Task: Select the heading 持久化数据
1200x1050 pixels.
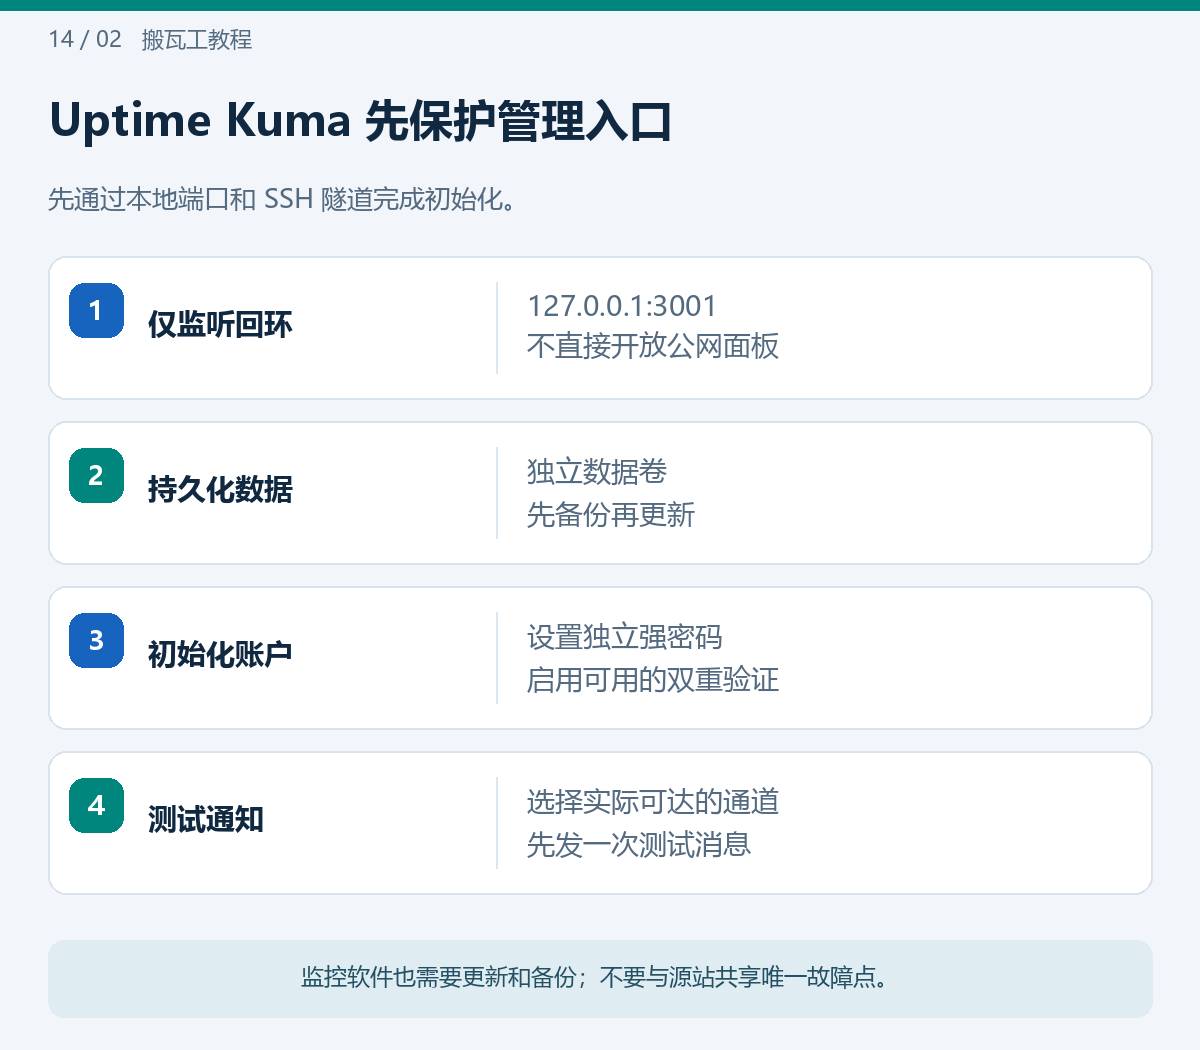Action: pos(220,490)
